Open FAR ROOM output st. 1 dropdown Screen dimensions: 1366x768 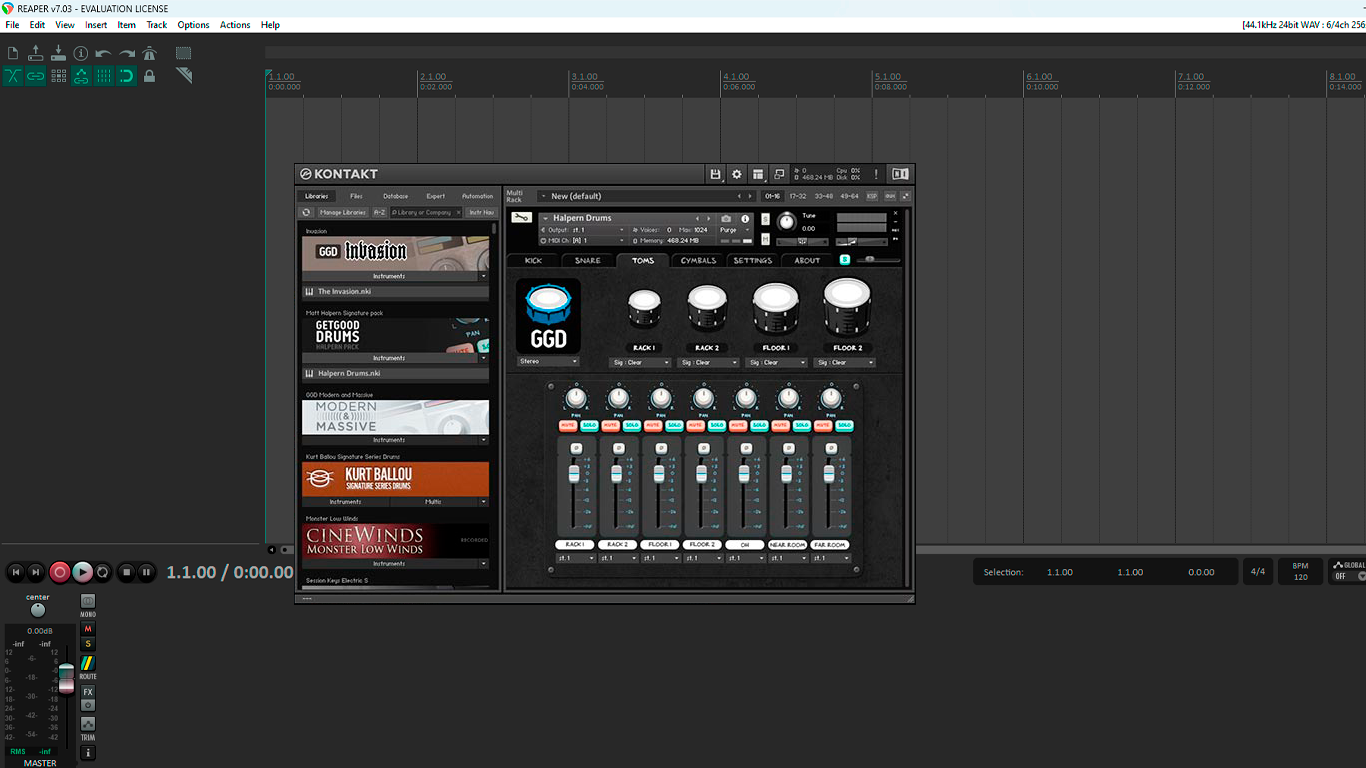tap(830, 558)
